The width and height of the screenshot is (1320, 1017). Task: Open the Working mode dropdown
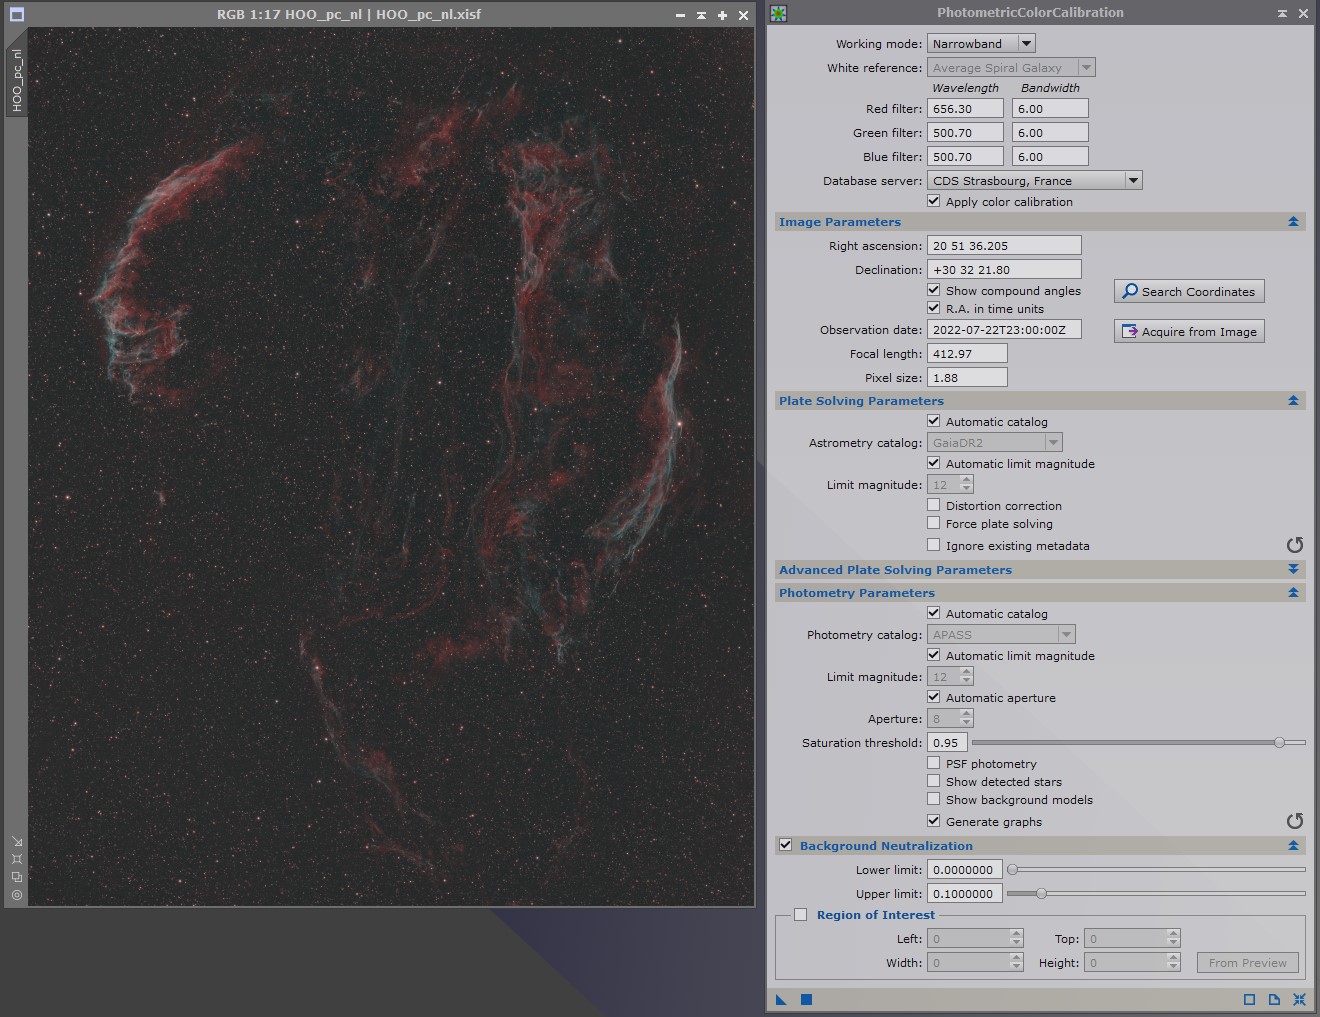click(x=981, y=43)
